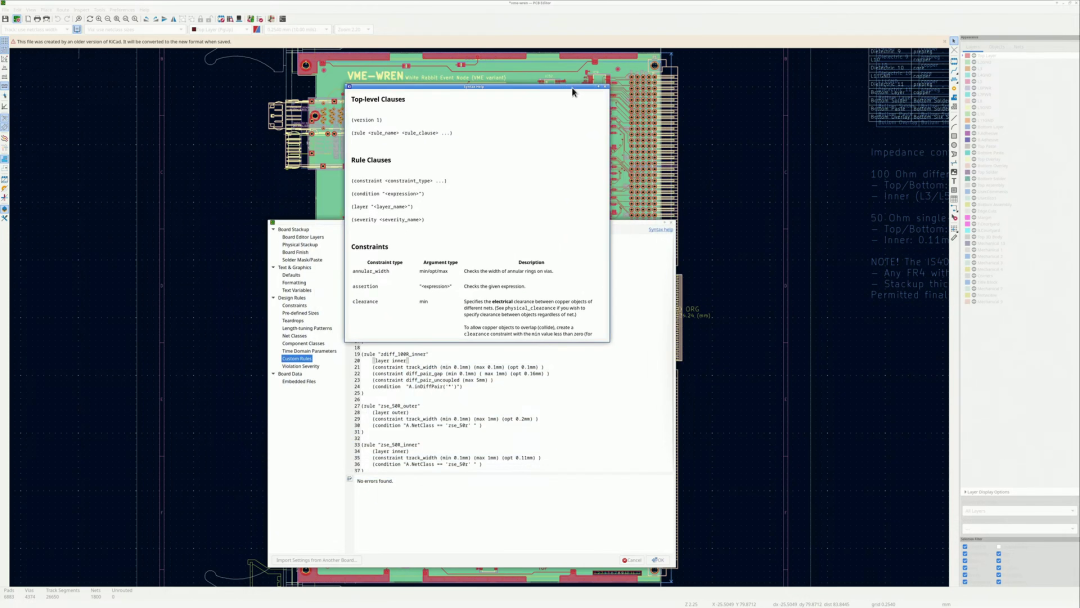Screen dimensions: 1080x608
Task: Open the zoom level dropdown
Action: pos(354,30)
